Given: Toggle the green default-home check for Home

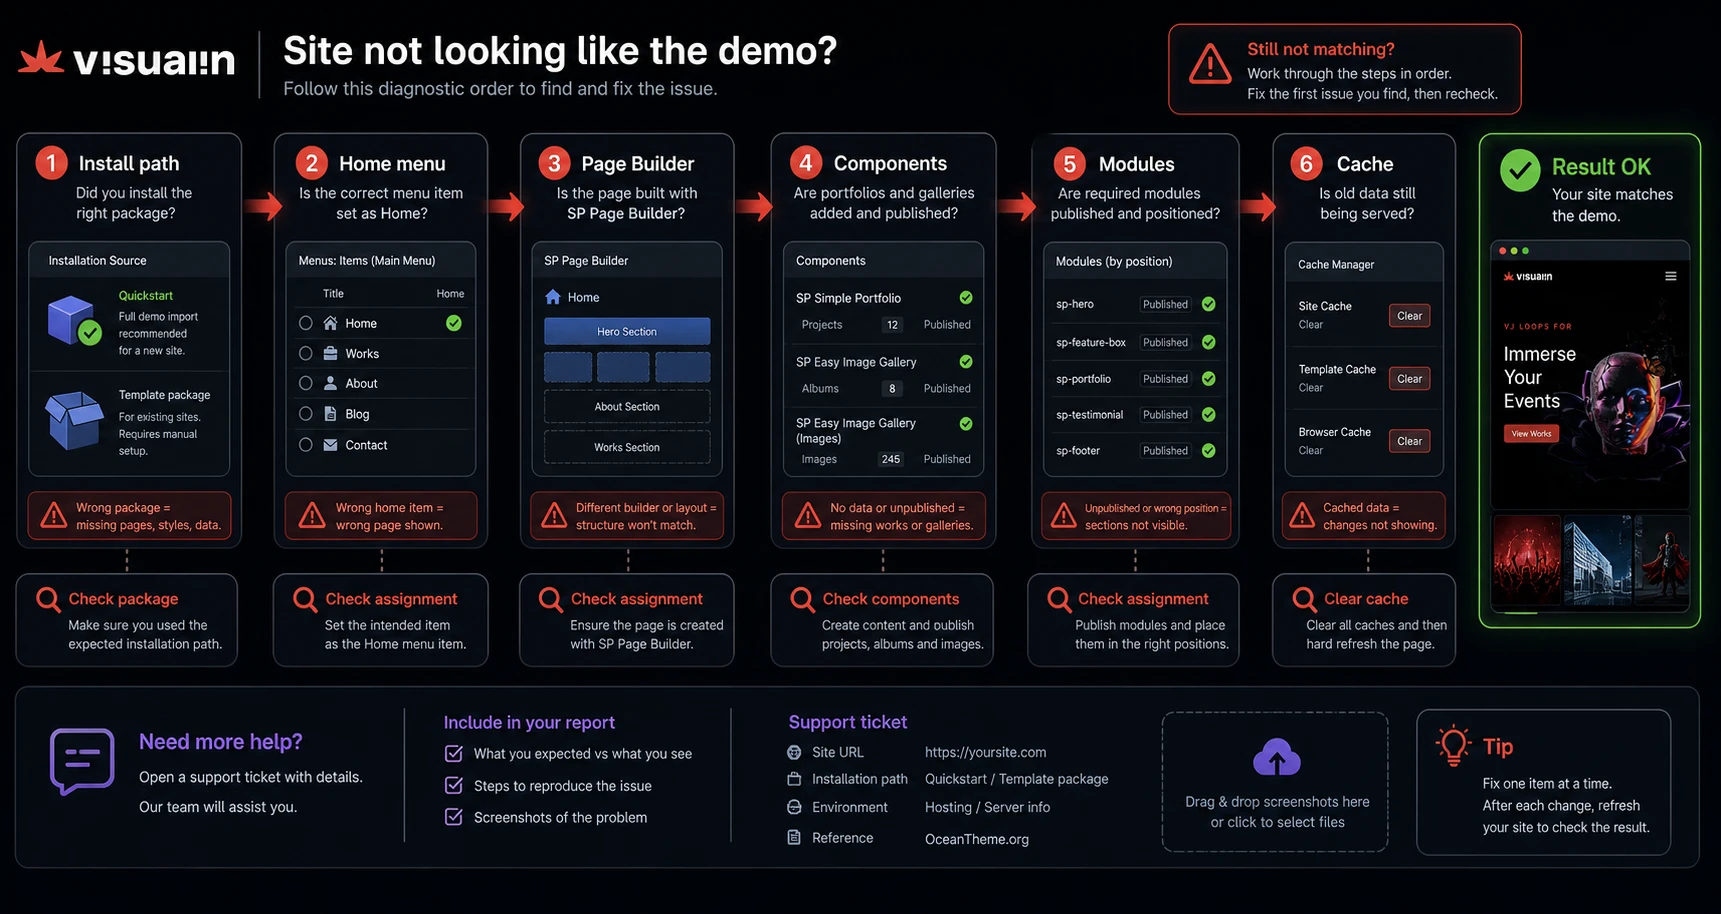Looking at the screenshot, I should point(454,323).
